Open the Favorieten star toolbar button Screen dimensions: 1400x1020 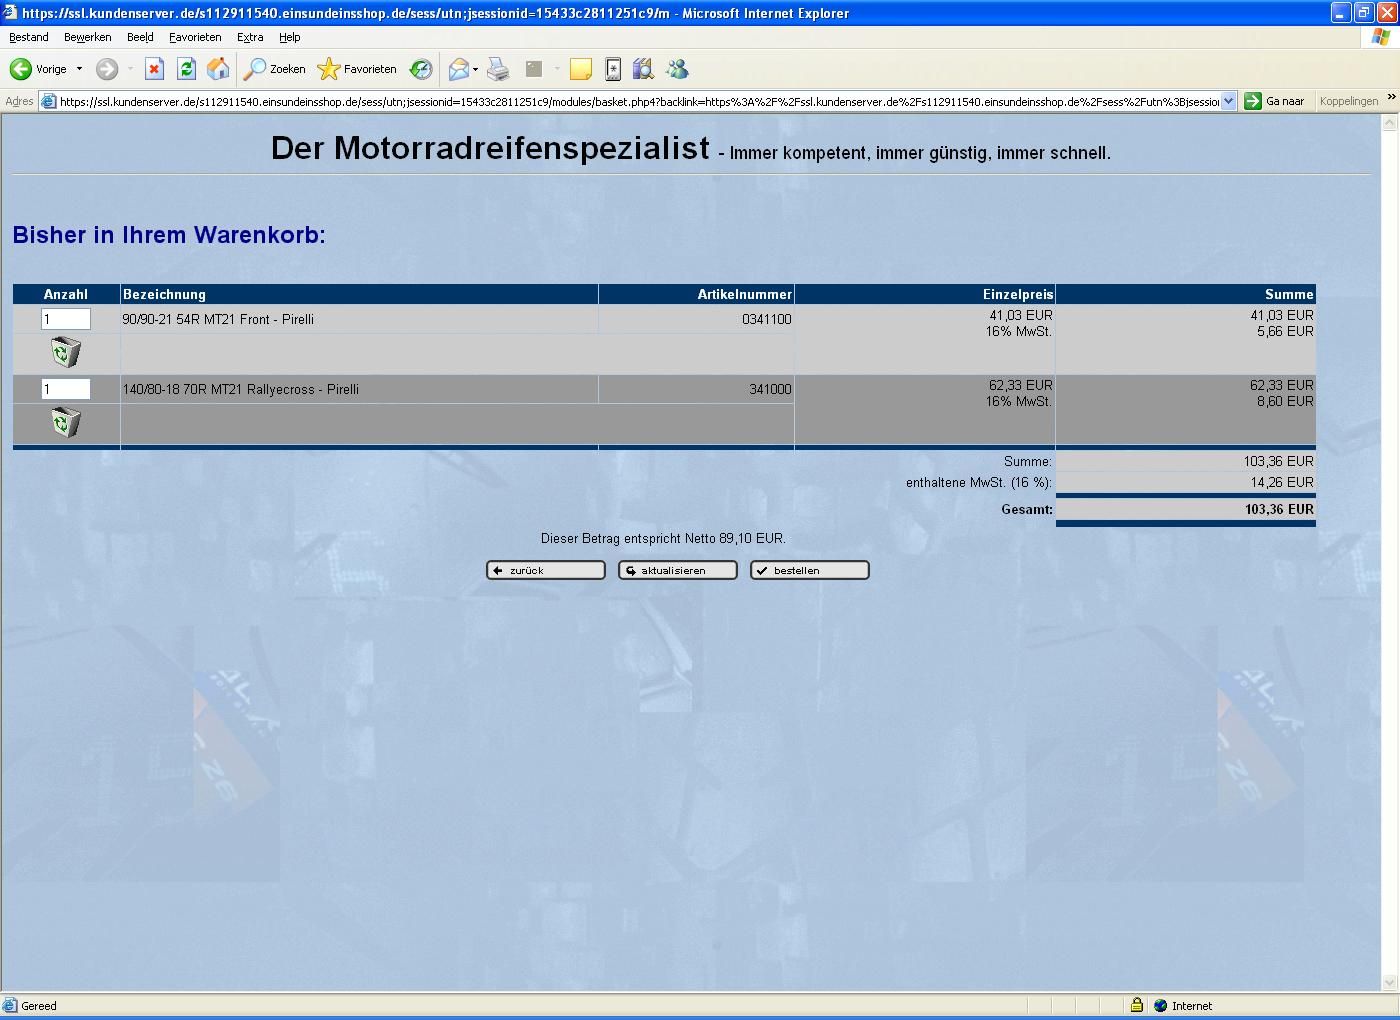[x=357, y=69]
